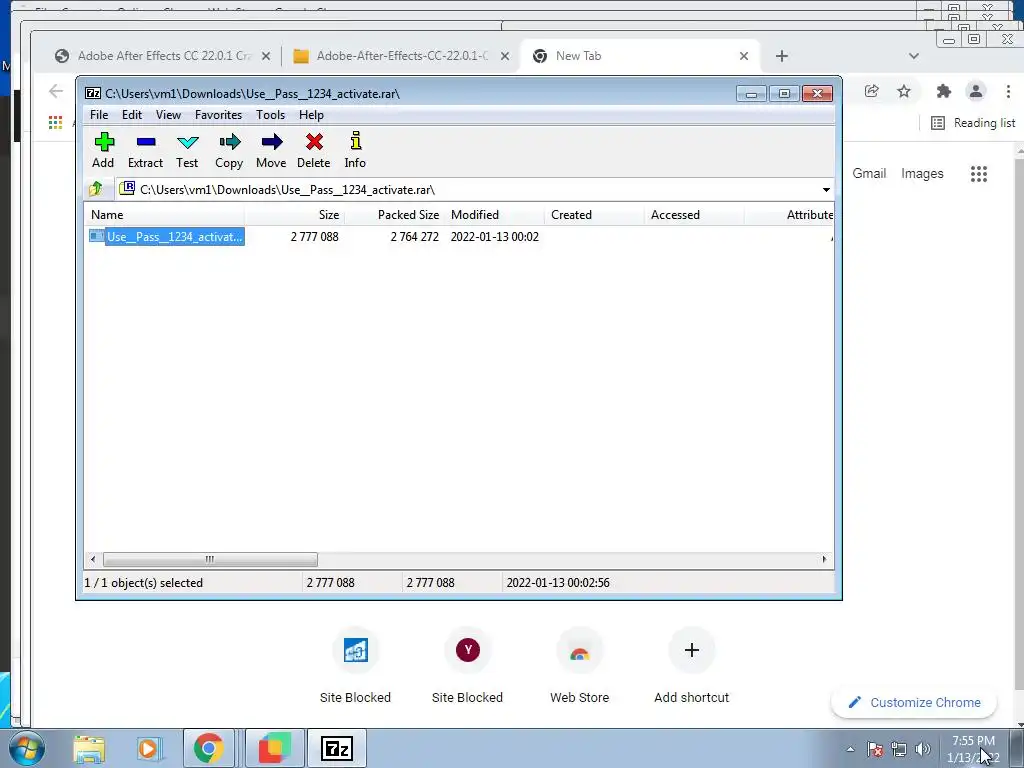Open the Web Store shortcut

(580, 665)
